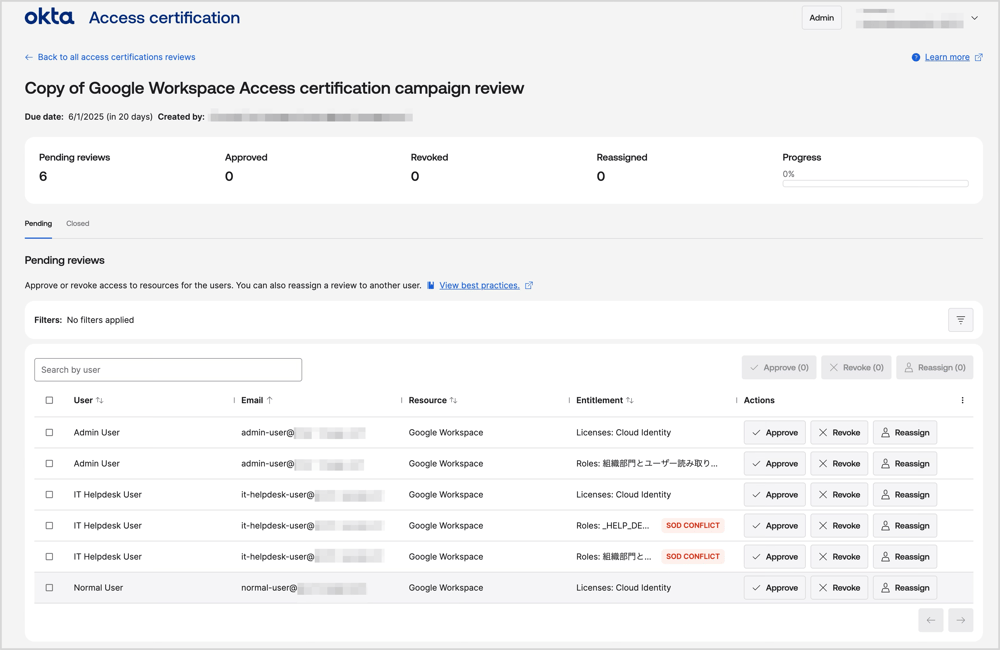
Task: Sort by Resource column arrows
Action: click(x=453, y=400)
